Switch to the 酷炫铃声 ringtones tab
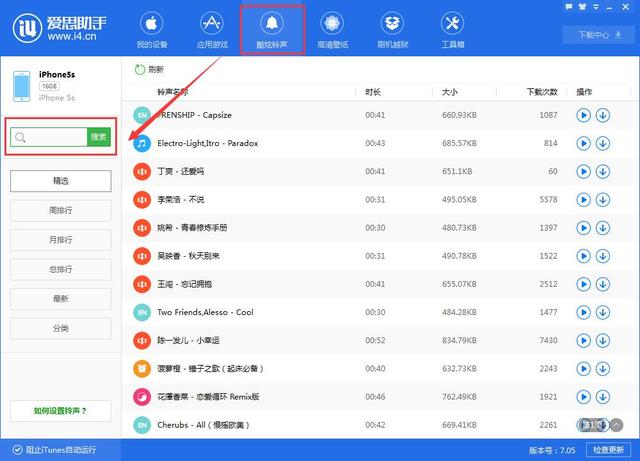640x461 pixels. (272, 30)
